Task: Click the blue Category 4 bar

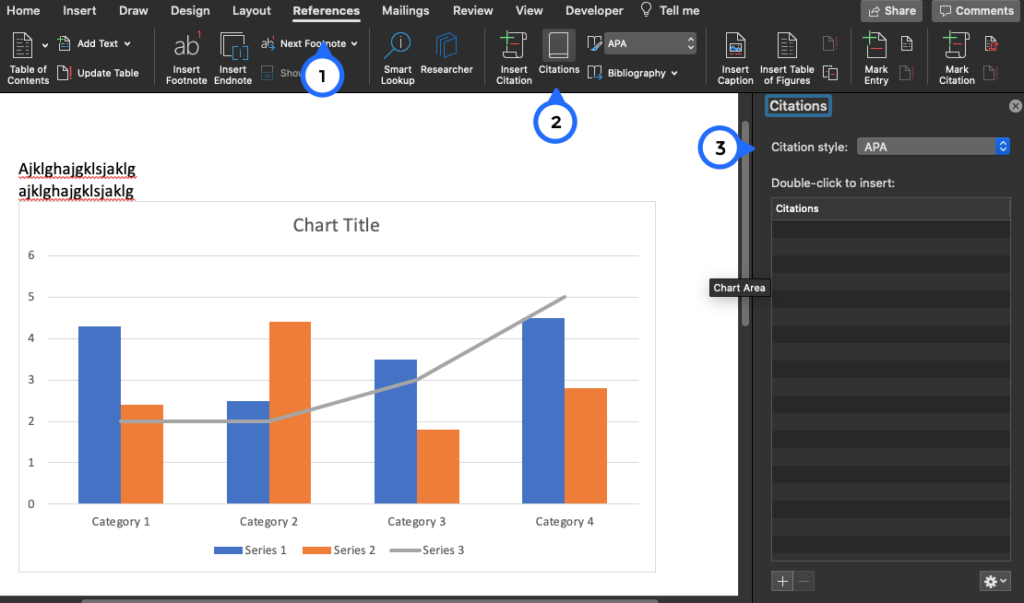Action: coord(543,411)
